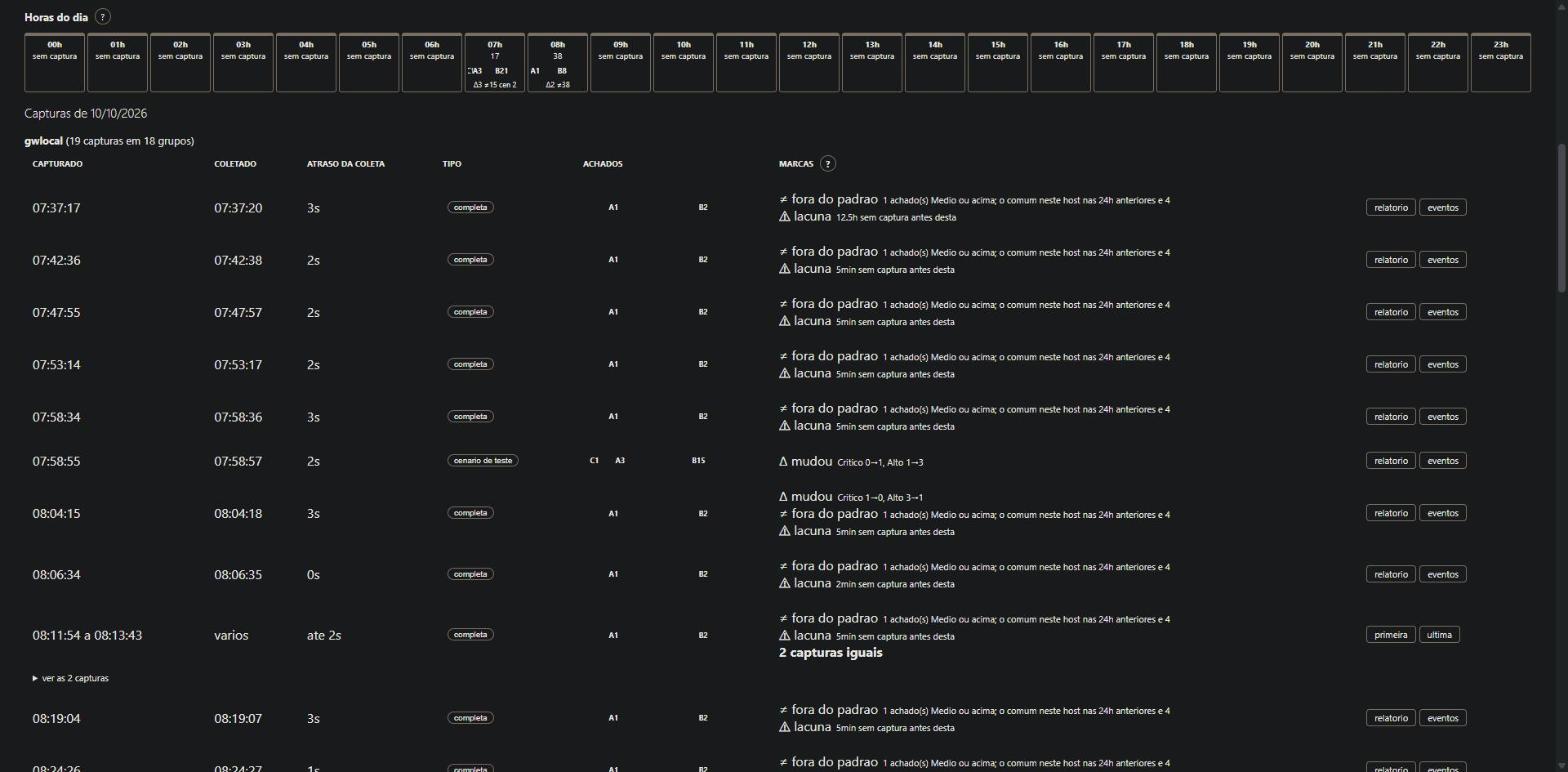Image resolution: width=1568 pixels, height=772 pixels.
Task: Expand 'ver as 2 capturas'
Action: 71,678
